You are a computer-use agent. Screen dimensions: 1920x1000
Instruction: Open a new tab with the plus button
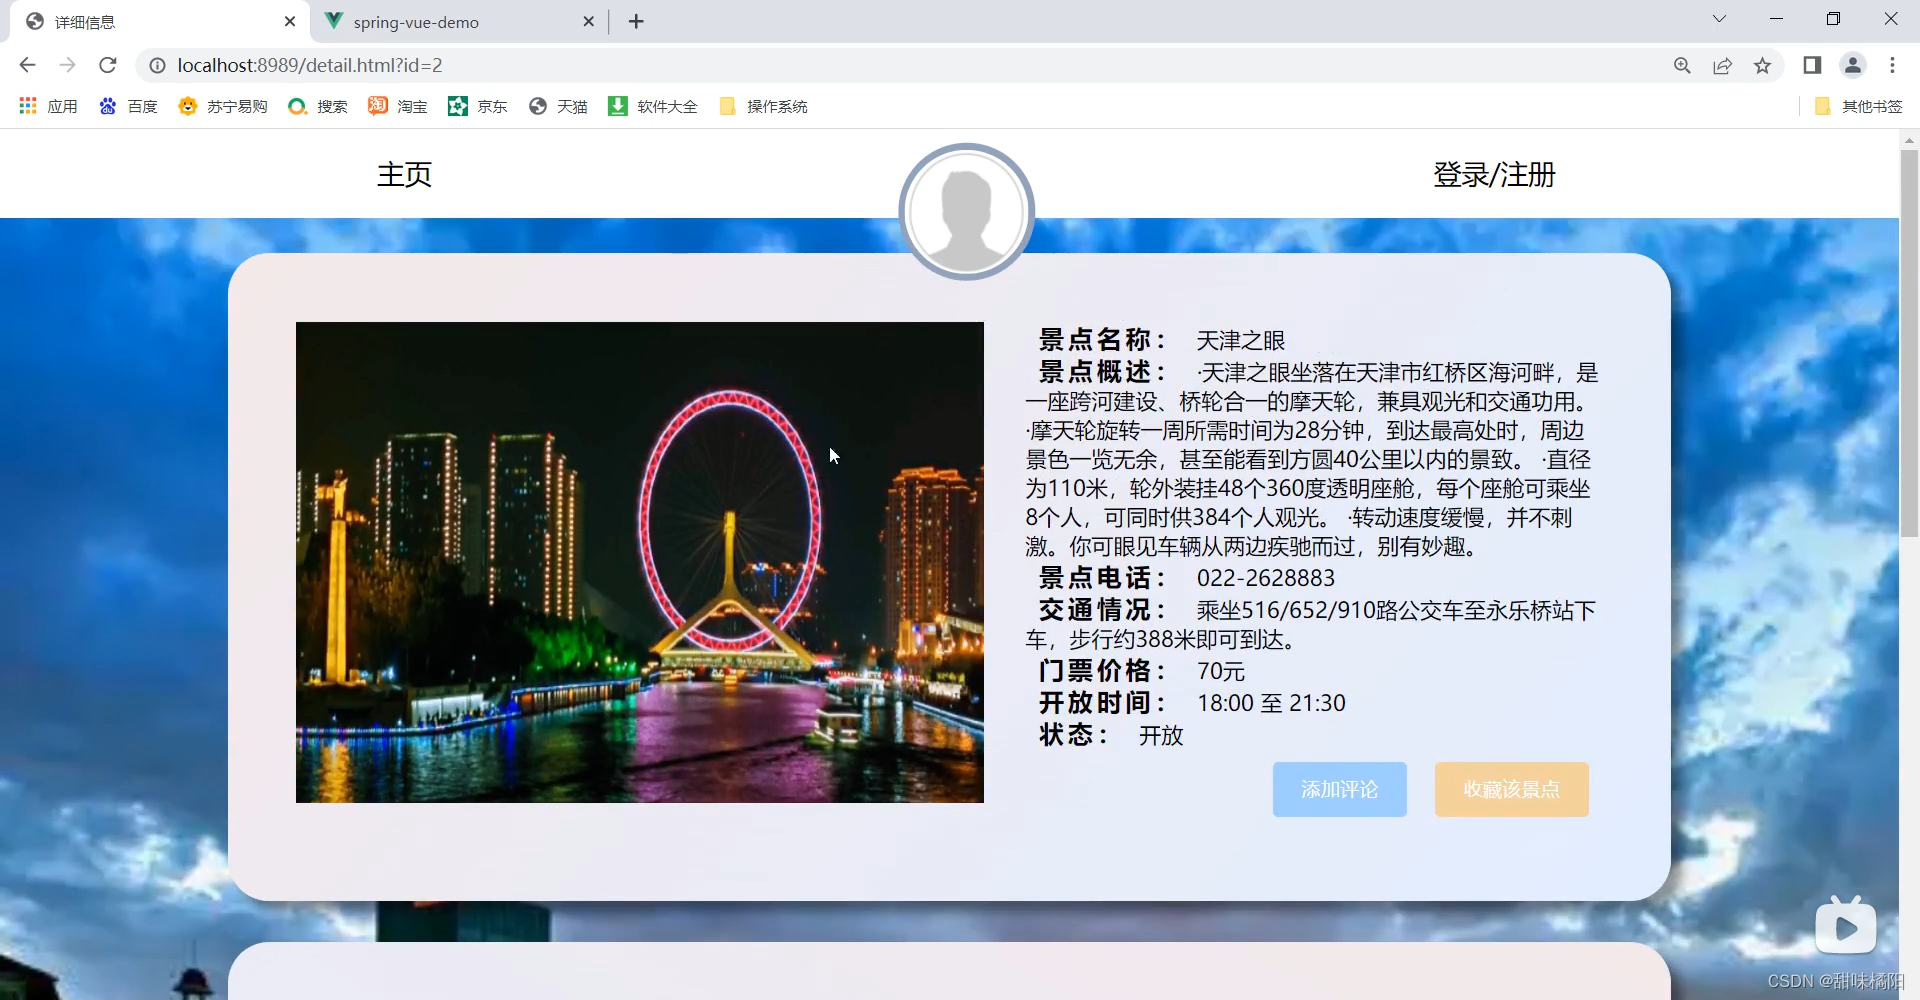point(636,21)
